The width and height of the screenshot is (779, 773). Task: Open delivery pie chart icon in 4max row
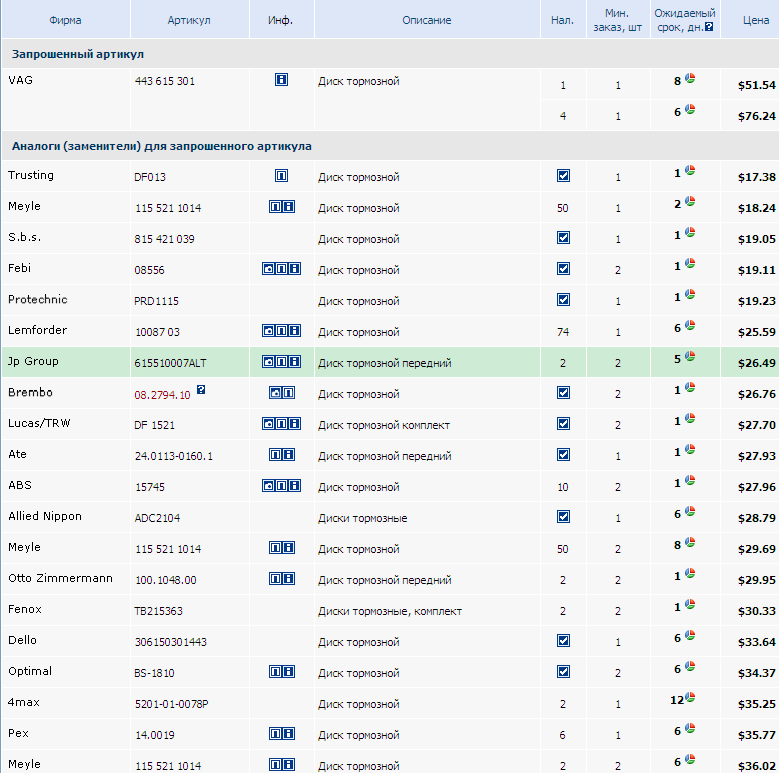coord(690,697)
